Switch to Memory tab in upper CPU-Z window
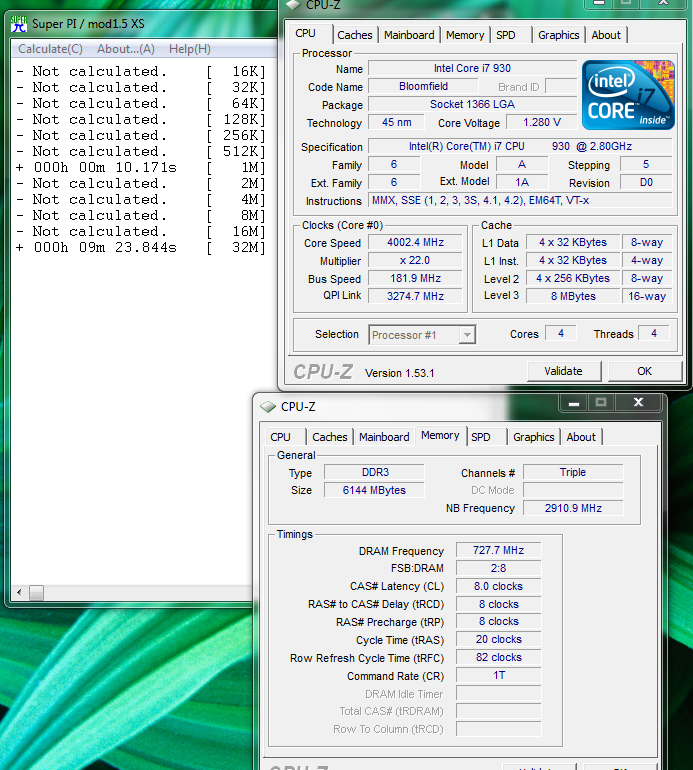This screenshot has width=693, height=770. tap(465, 35)
